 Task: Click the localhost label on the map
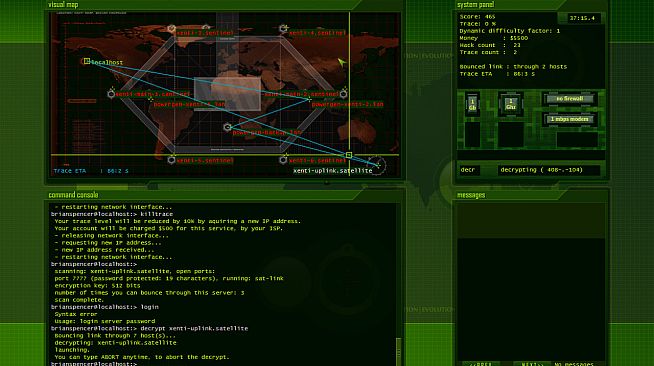point(107,63)
